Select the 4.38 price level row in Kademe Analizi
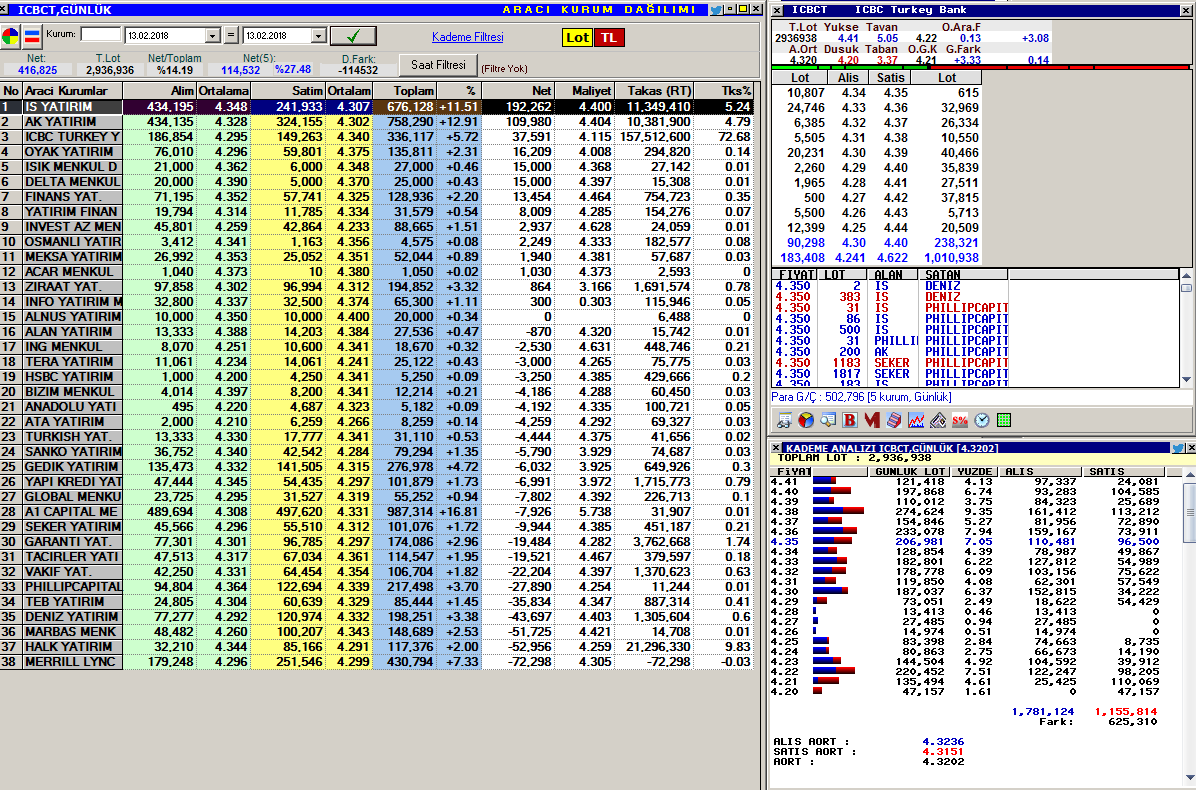1196x790 pixels. (x=965, y=511)
